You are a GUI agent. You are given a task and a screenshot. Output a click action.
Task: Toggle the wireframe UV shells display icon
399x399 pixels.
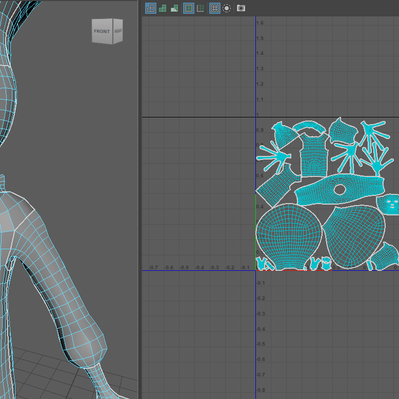151,8
